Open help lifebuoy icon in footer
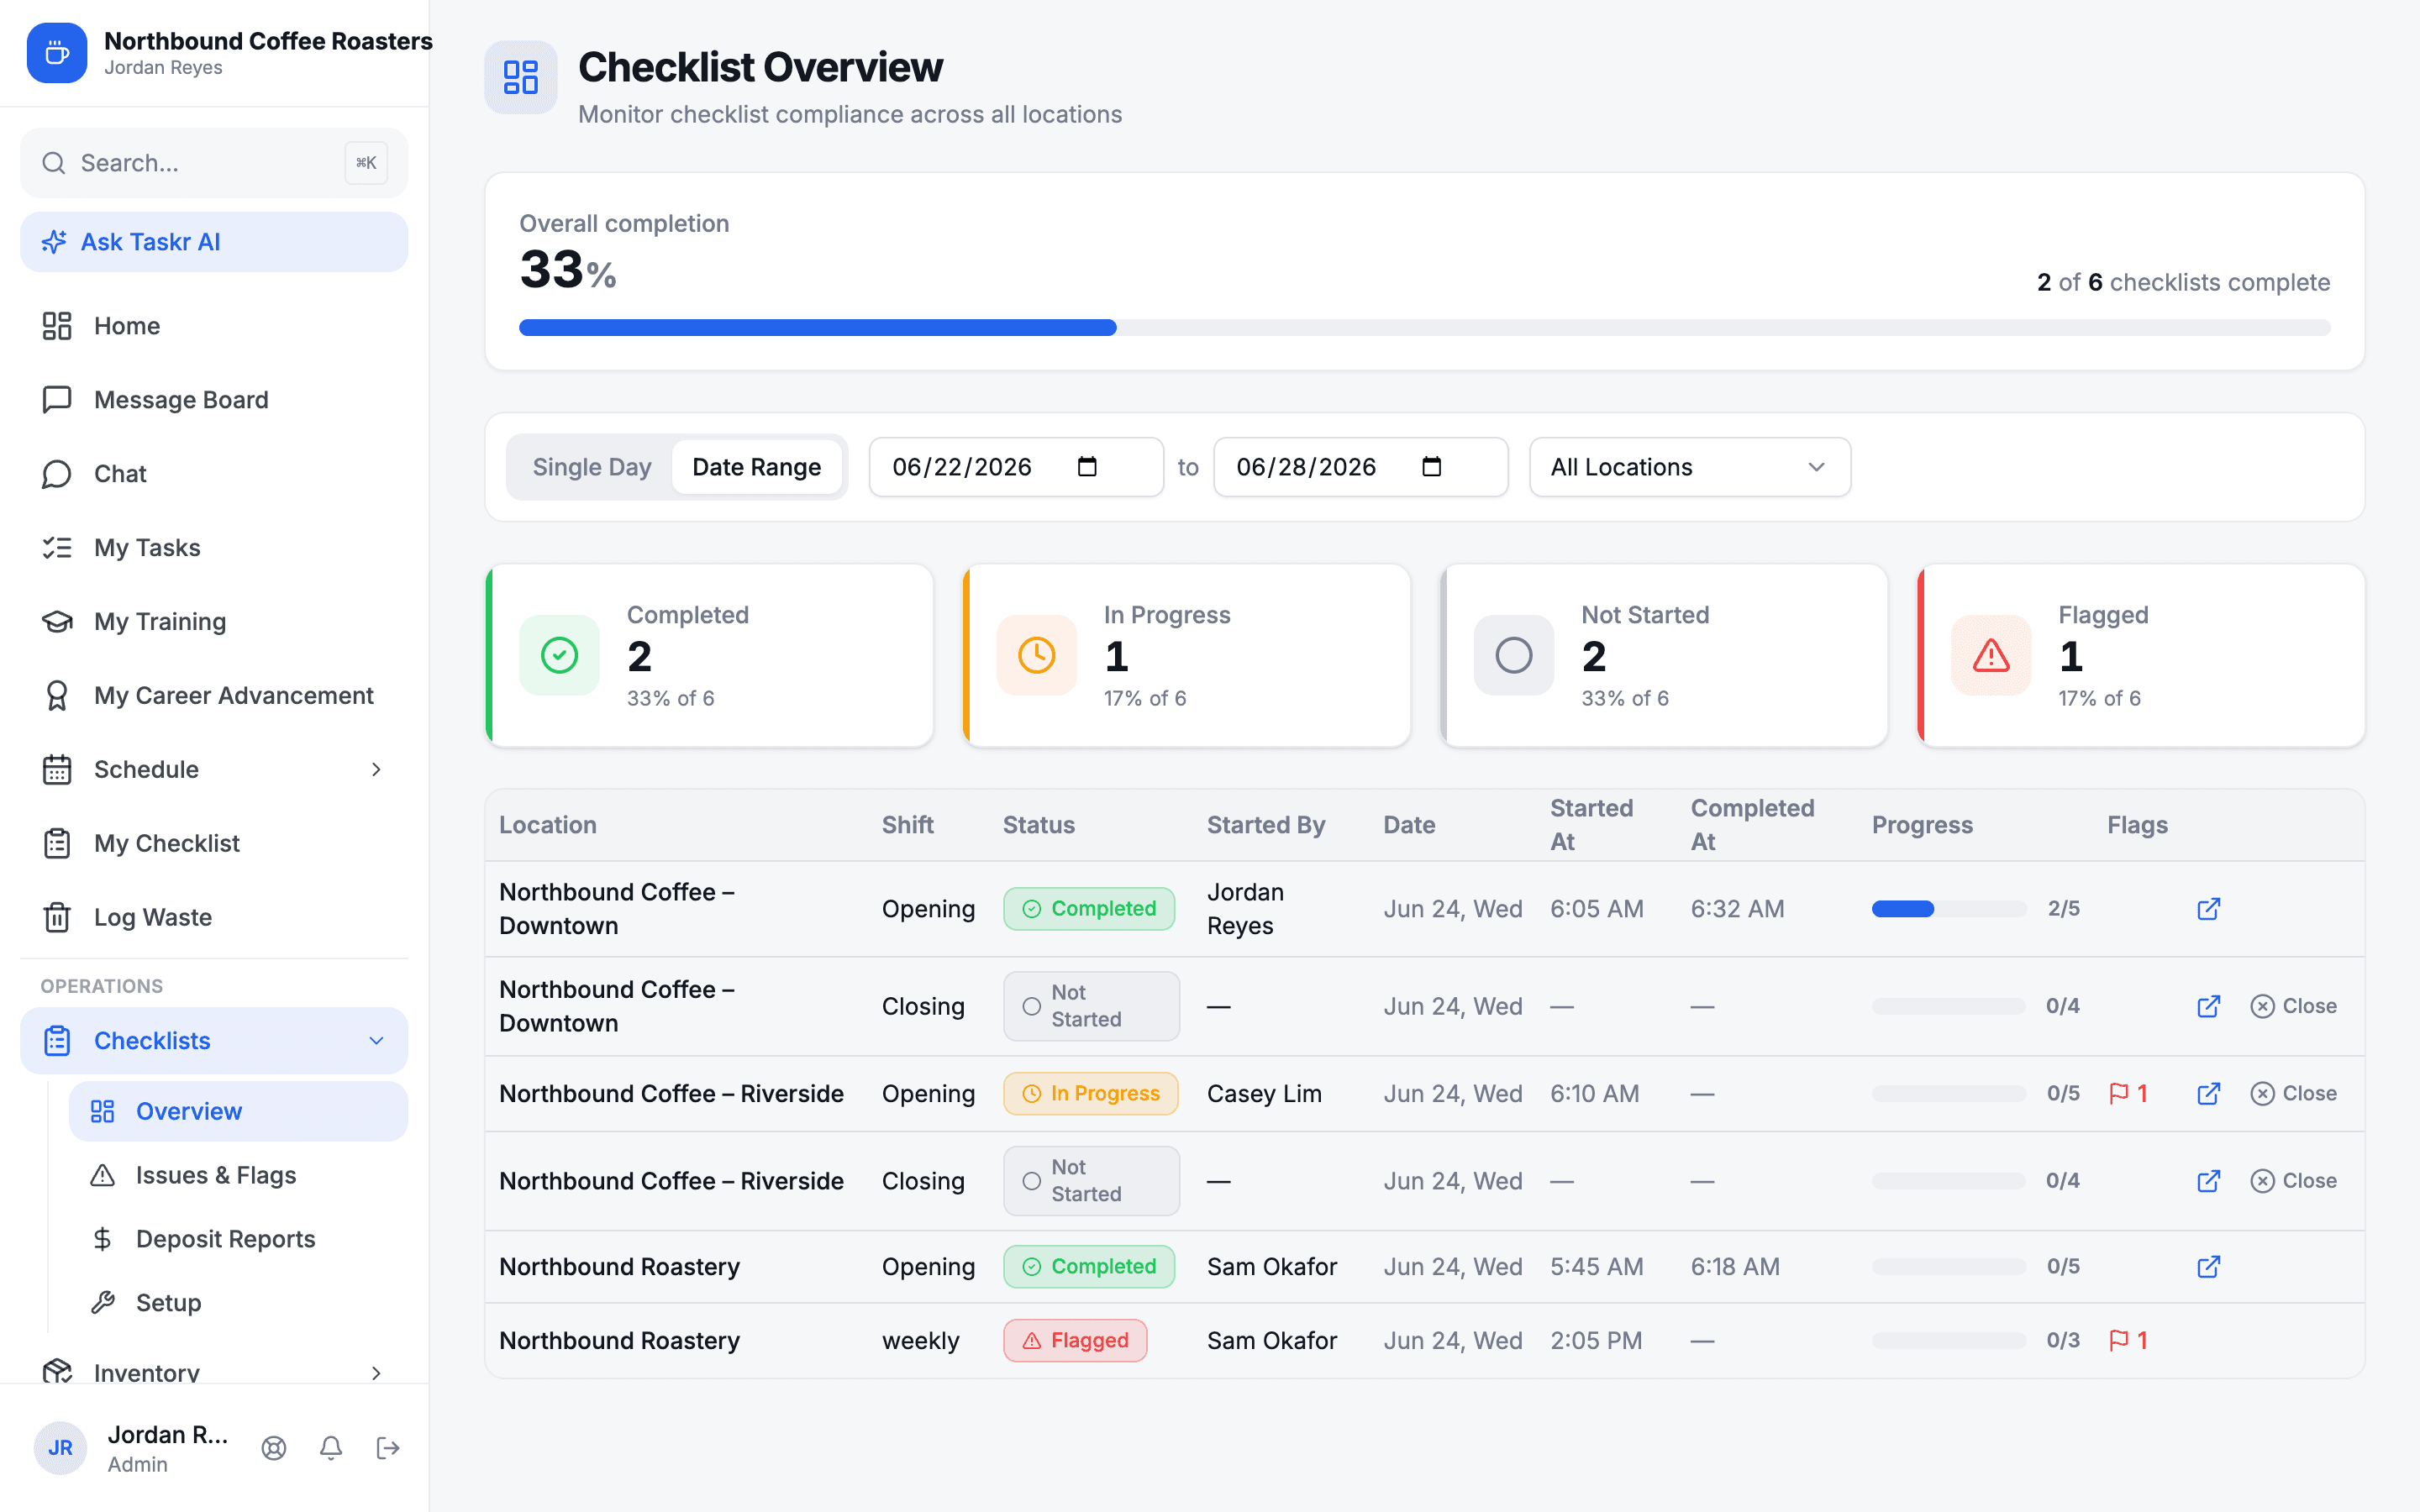Image resolution: width=2420 pixels, height=1512 pixels. (274, 1448)
